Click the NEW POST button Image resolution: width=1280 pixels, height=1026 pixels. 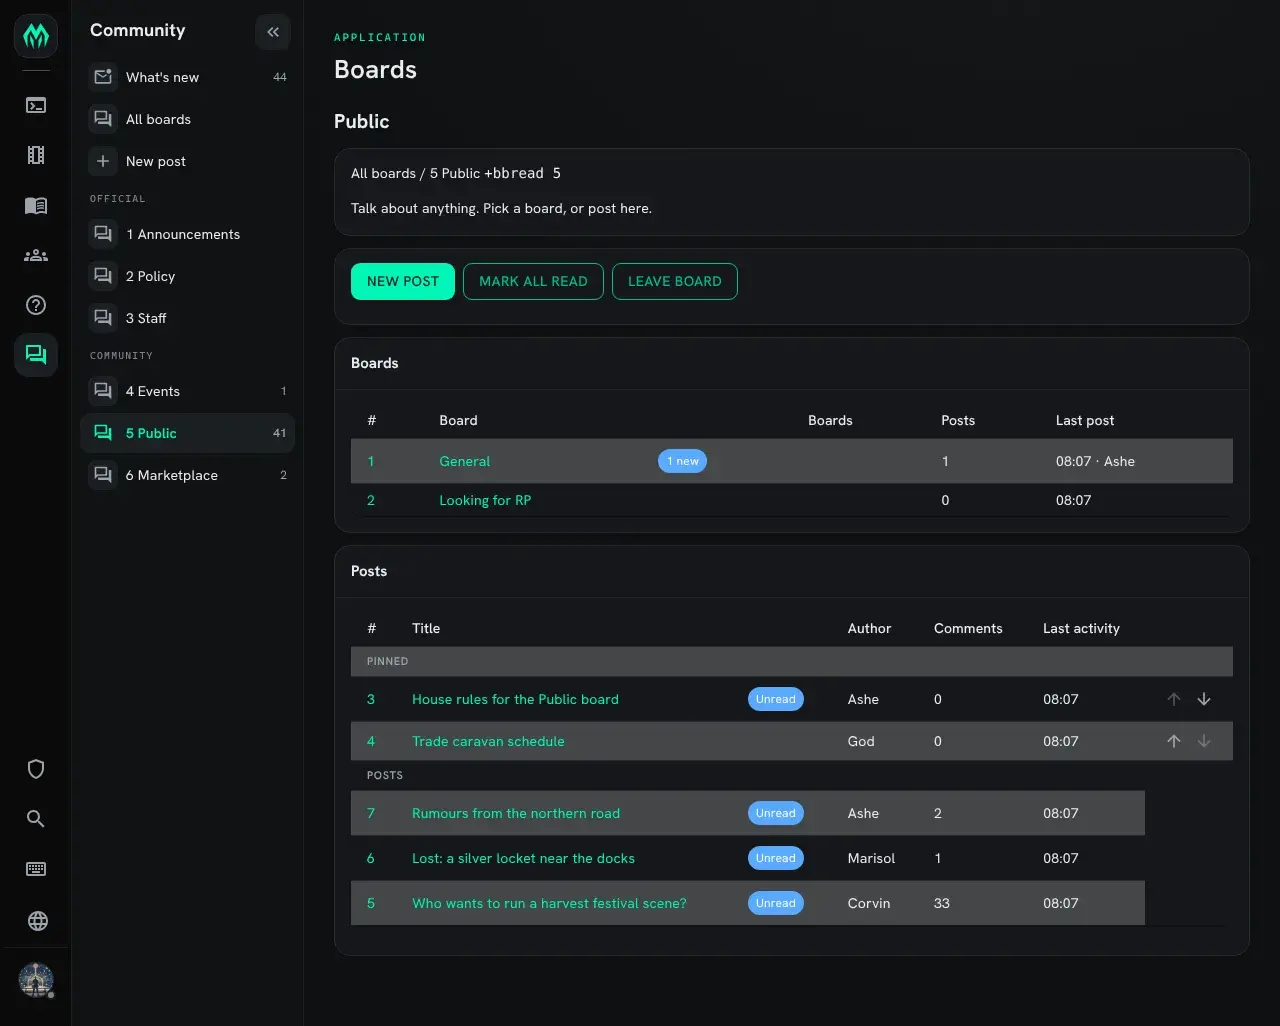(x=403, y=281)
